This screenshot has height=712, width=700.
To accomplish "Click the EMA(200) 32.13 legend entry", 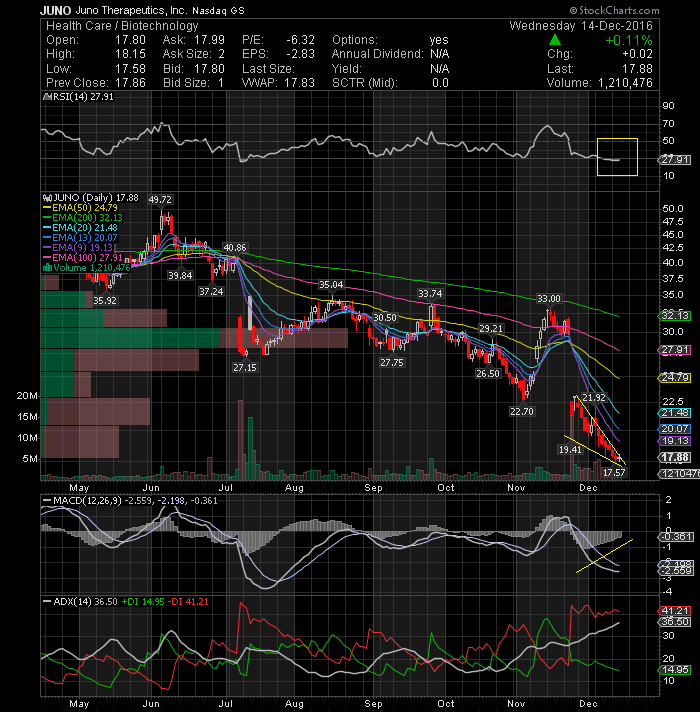I will click(83, 218).
